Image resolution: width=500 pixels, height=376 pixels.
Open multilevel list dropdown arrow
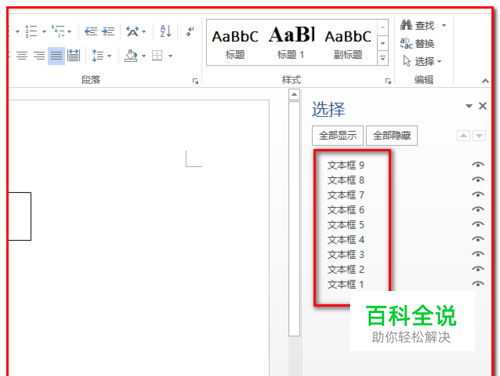click(x=69, y=32)
